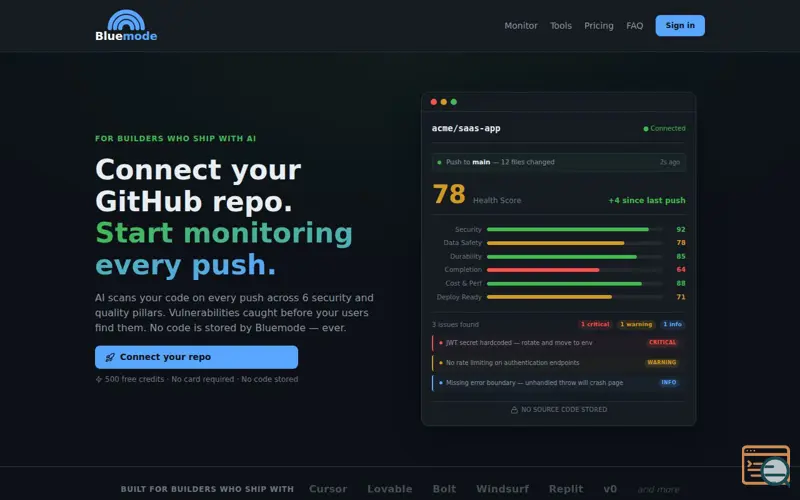Click the WARNING severity label

click(662, 363)
